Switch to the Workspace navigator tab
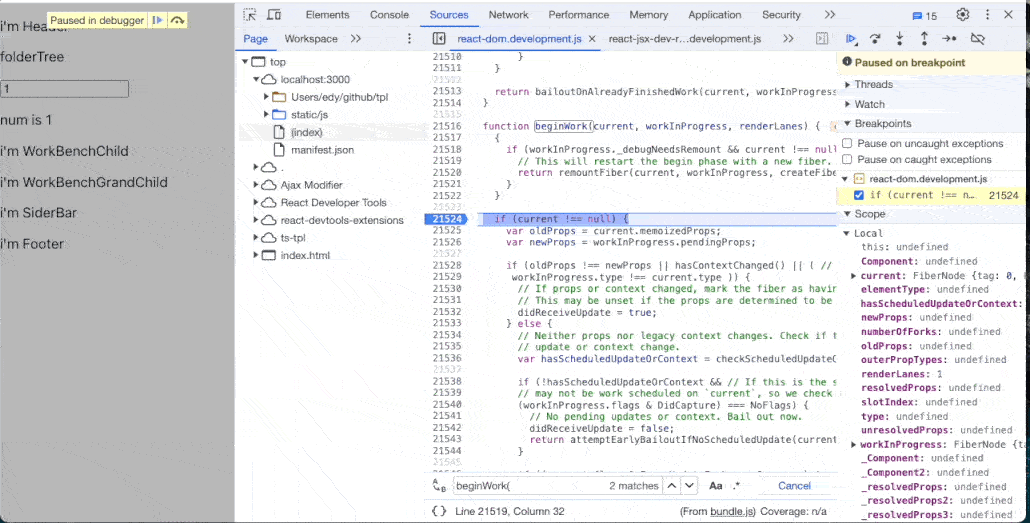The height and width of the screenshot is (523, 1030). point(311,39)
